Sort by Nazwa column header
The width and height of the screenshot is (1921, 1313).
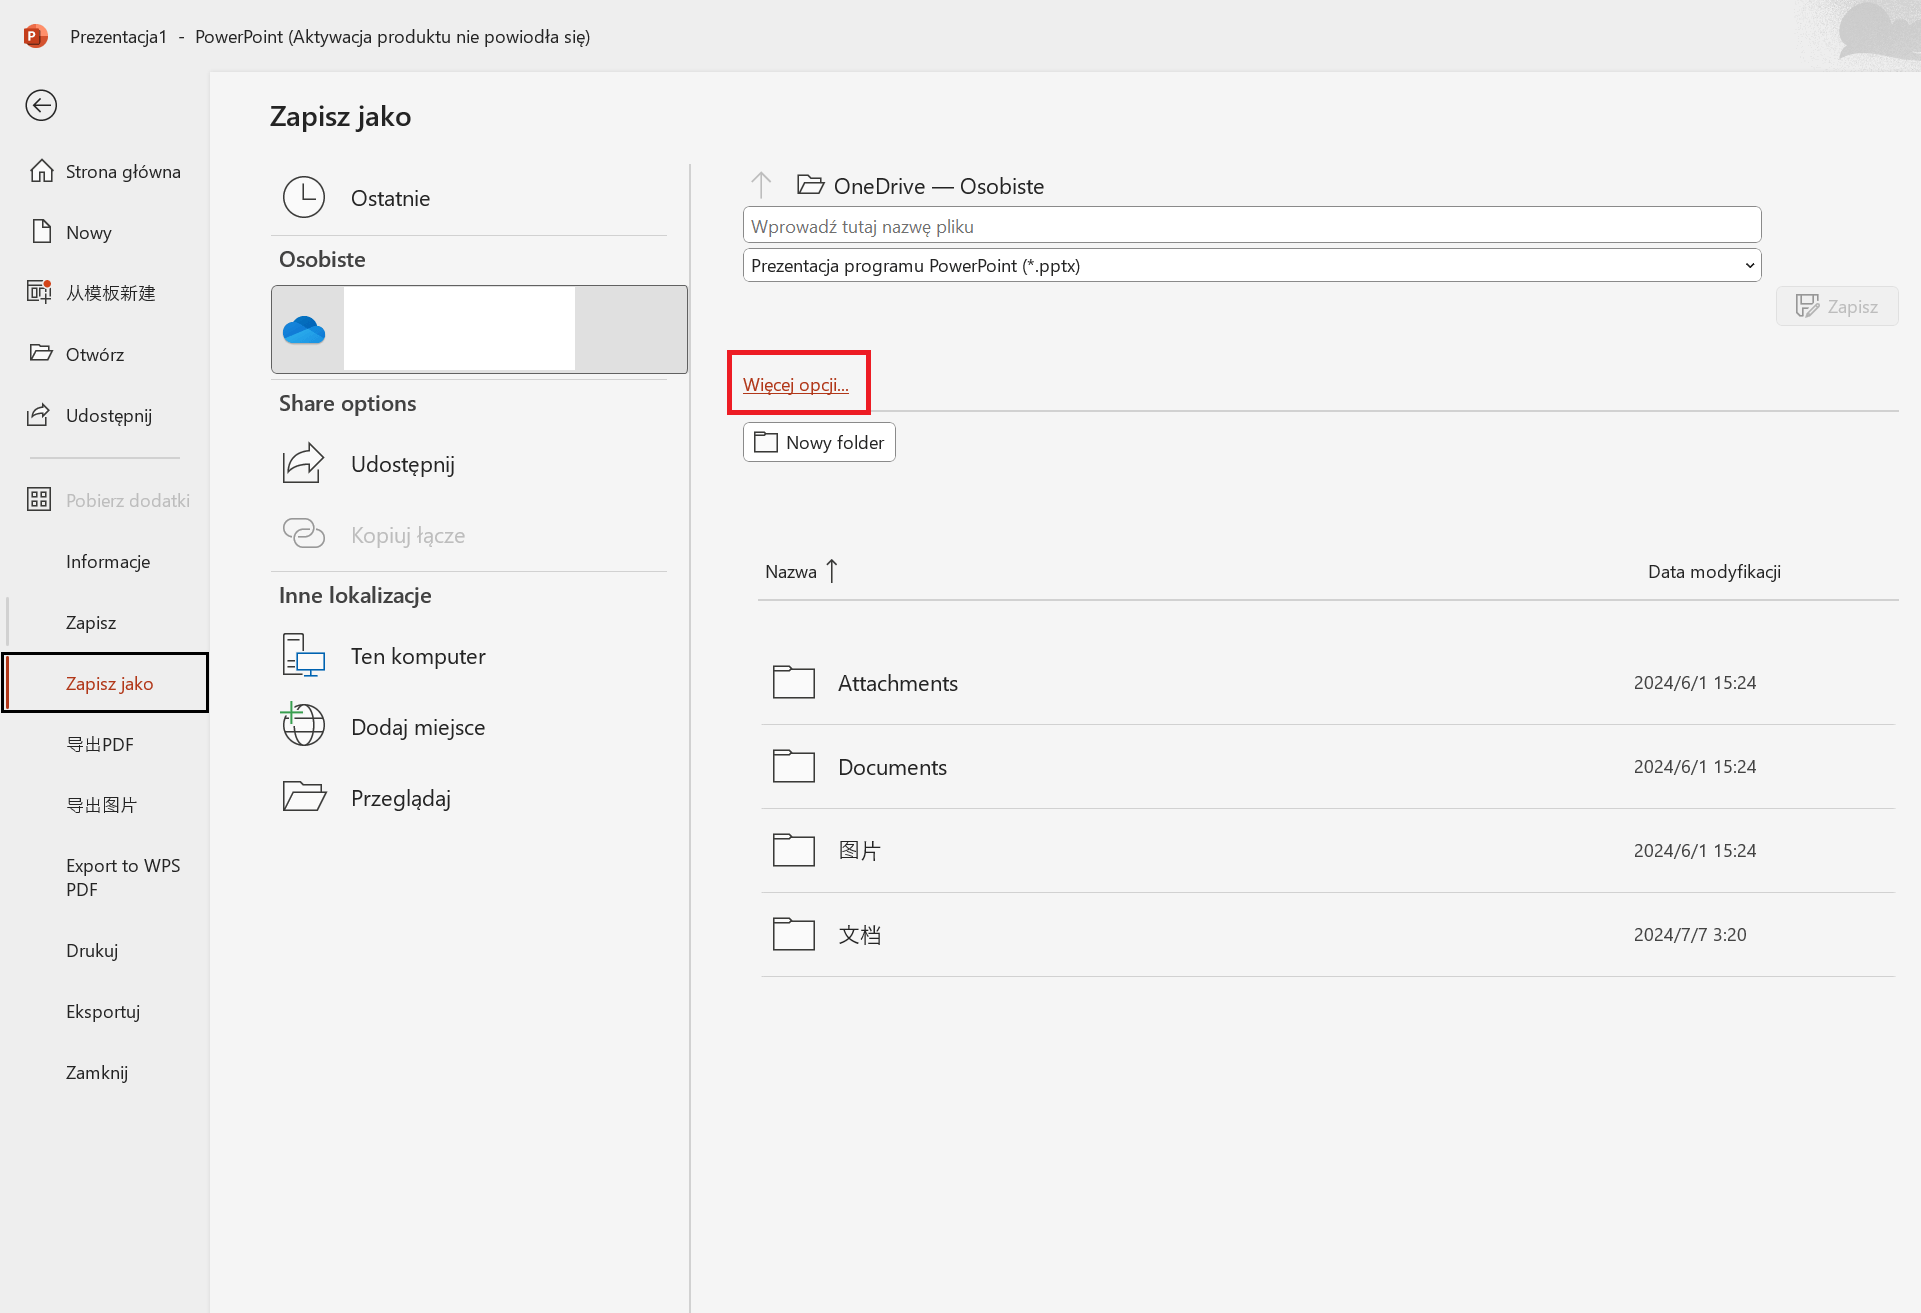[791, 572]
